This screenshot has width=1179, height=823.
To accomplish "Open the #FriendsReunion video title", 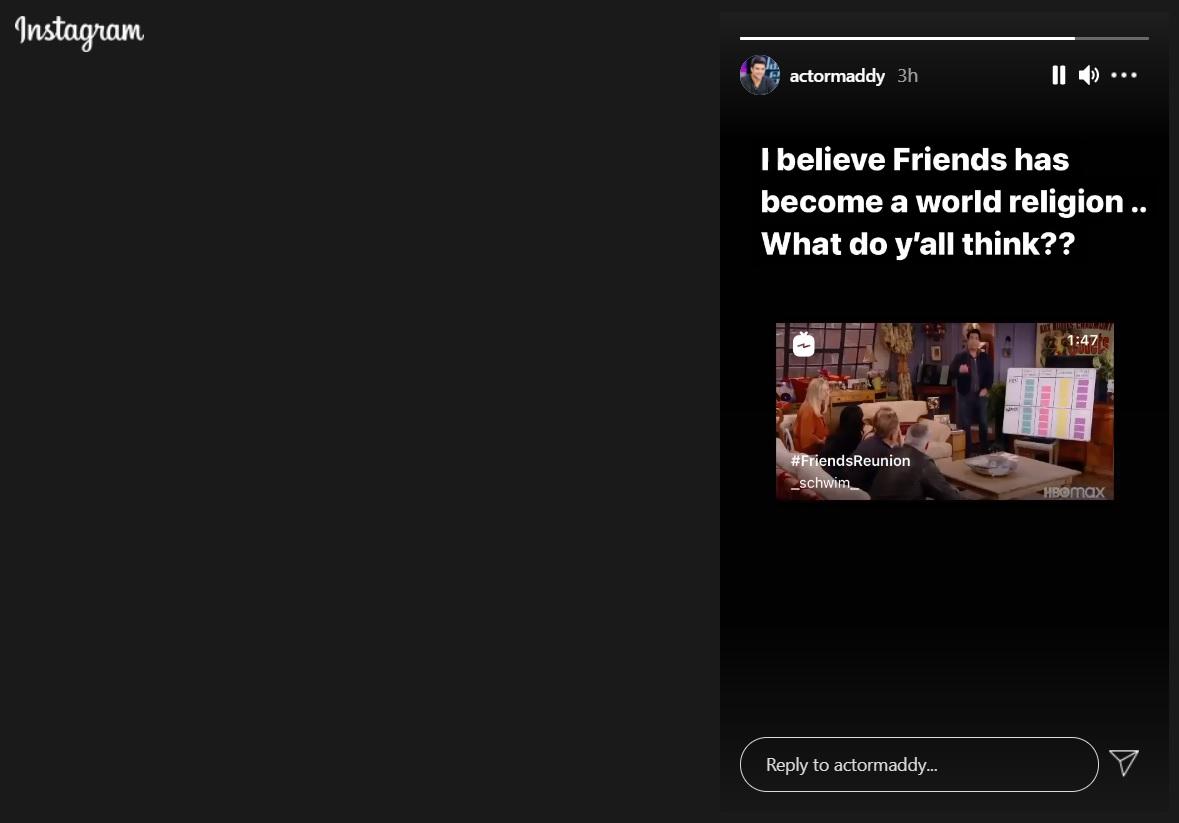I will (x=850, y=461).
